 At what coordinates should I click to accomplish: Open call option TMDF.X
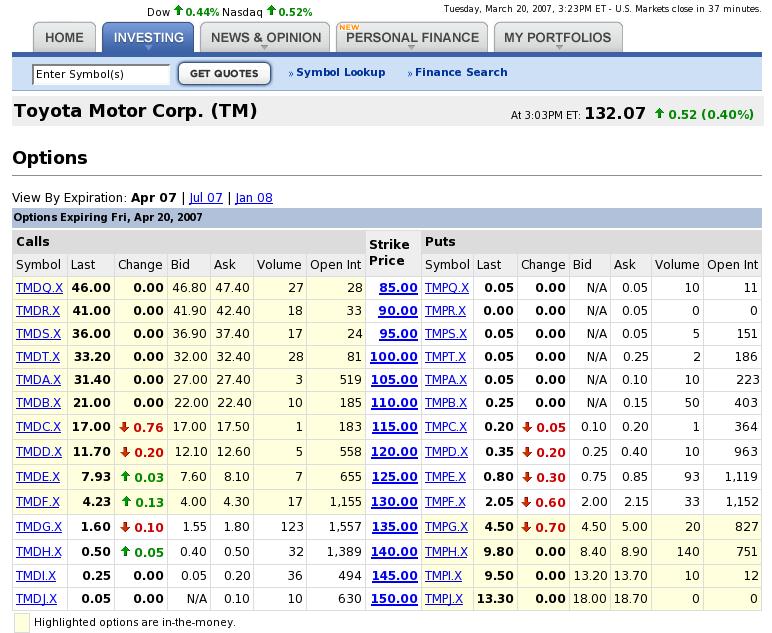[x=38, y=502]
